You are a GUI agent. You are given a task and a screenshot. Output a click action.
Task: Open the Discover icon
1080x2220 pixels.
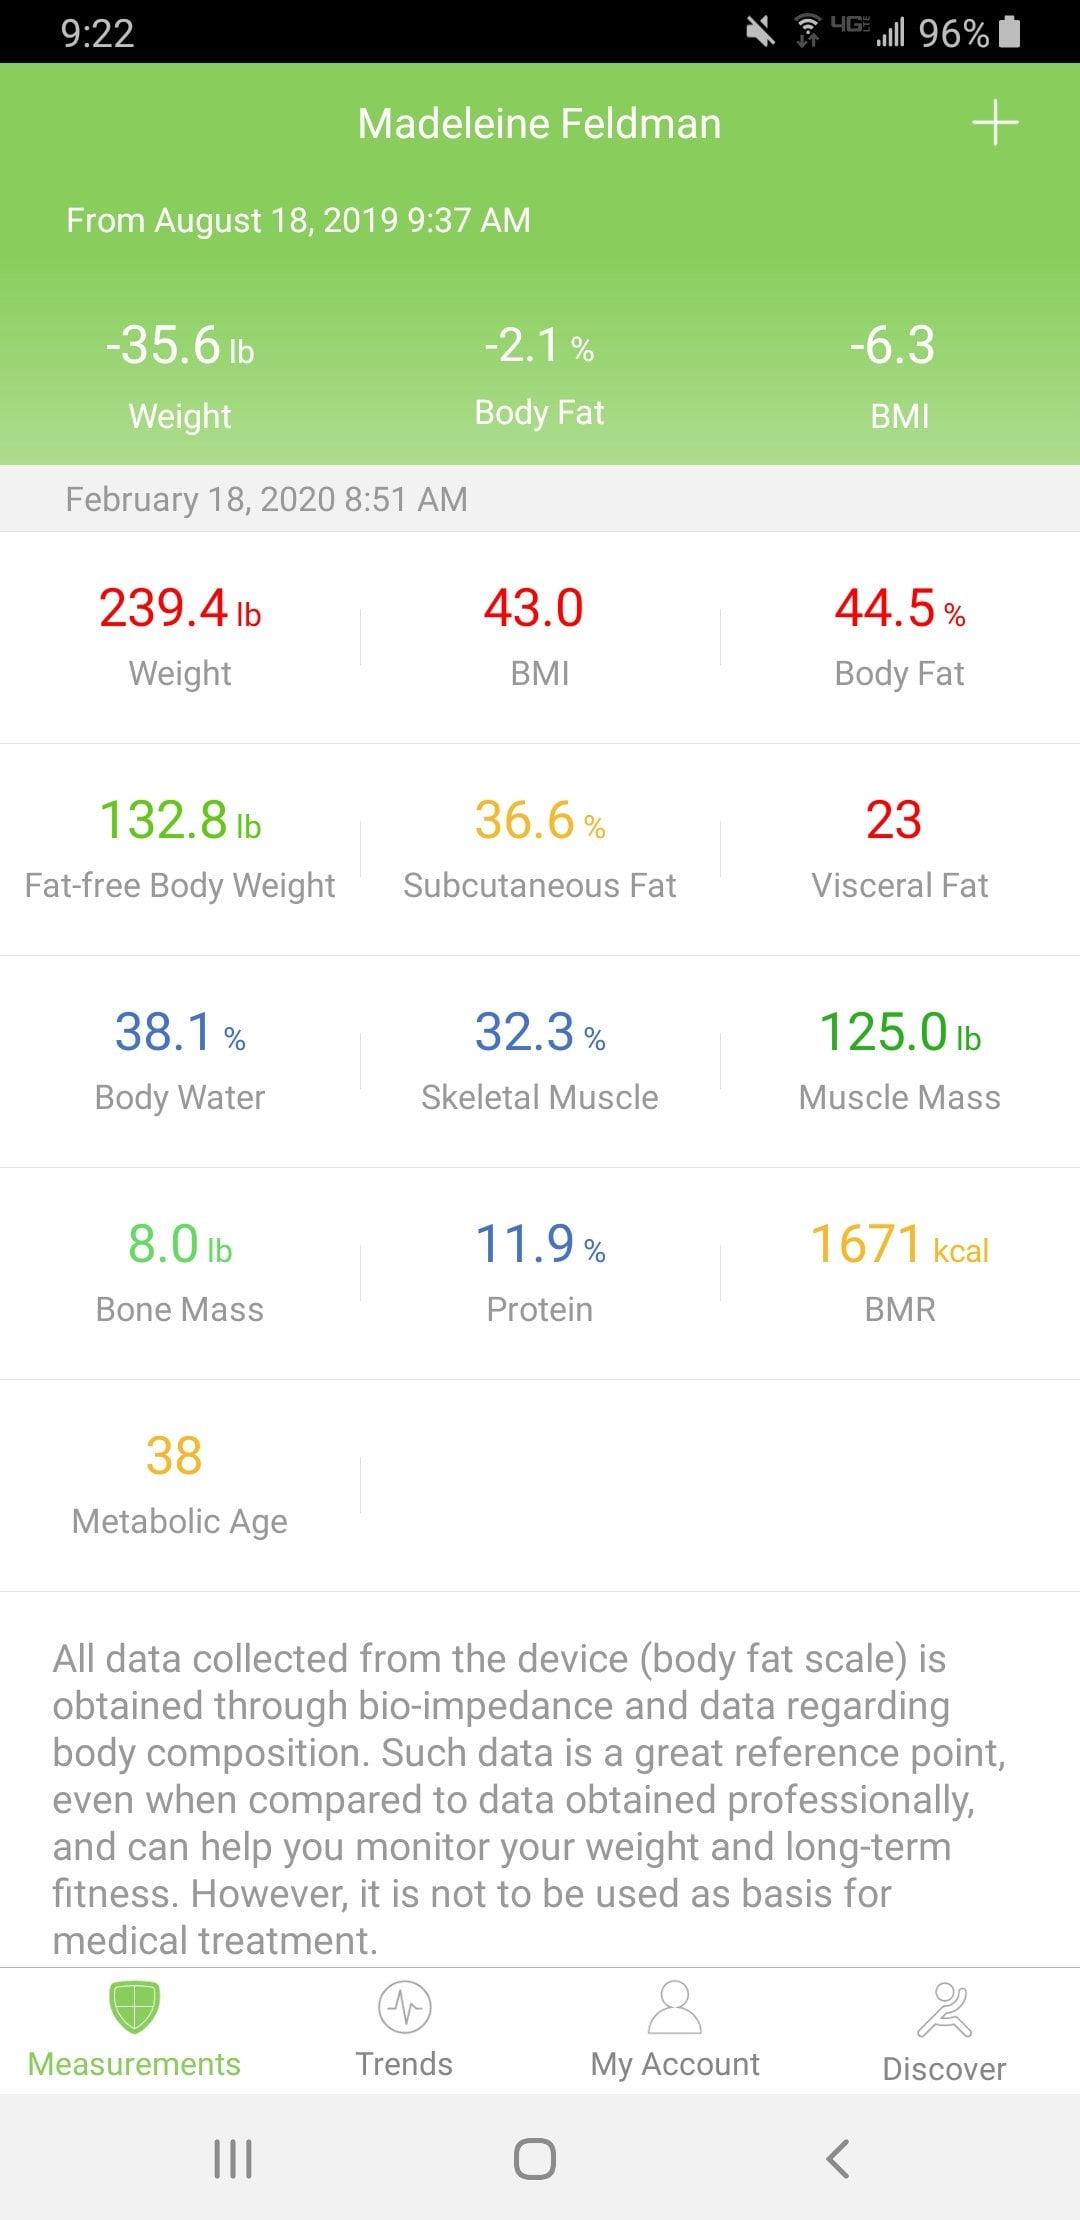(945, 2009)
